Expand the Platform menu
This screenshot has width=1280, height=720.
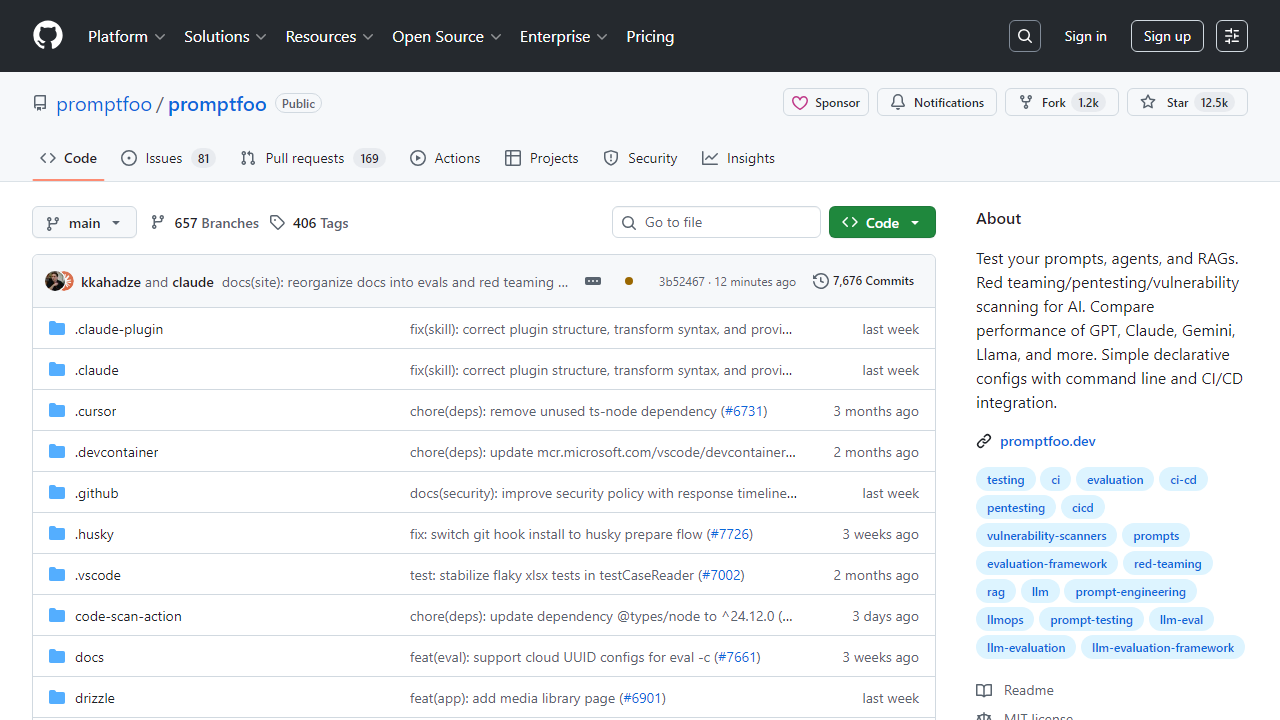pos(127,36)
